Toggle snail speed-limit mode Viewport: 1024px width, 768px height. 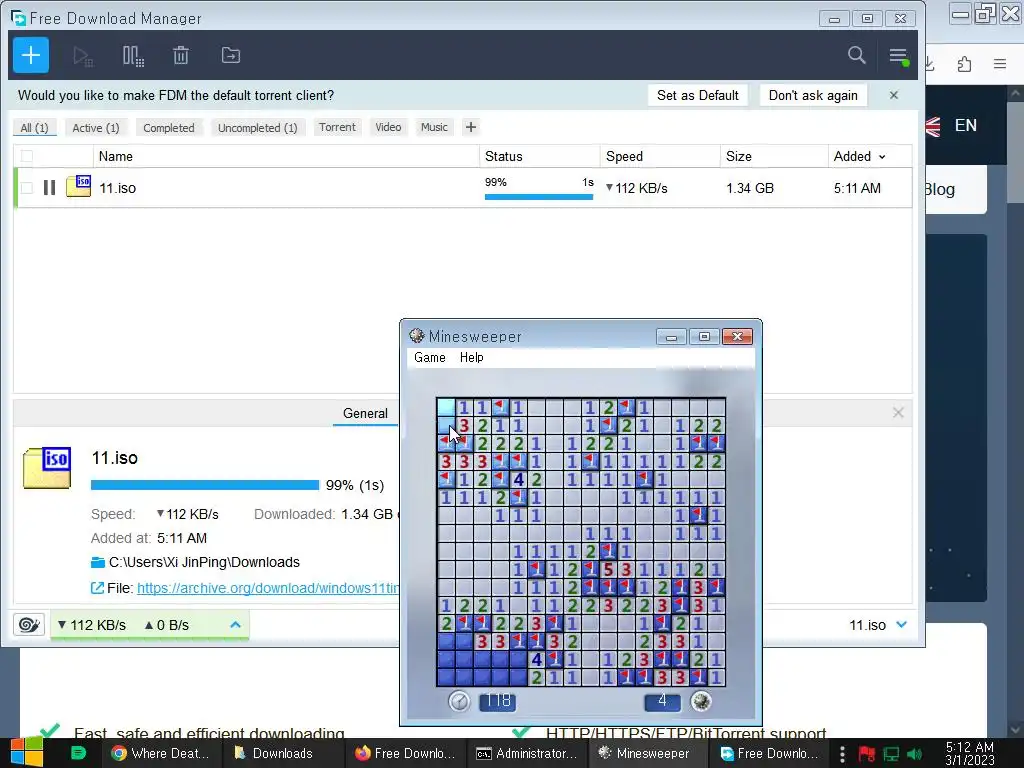29,625
